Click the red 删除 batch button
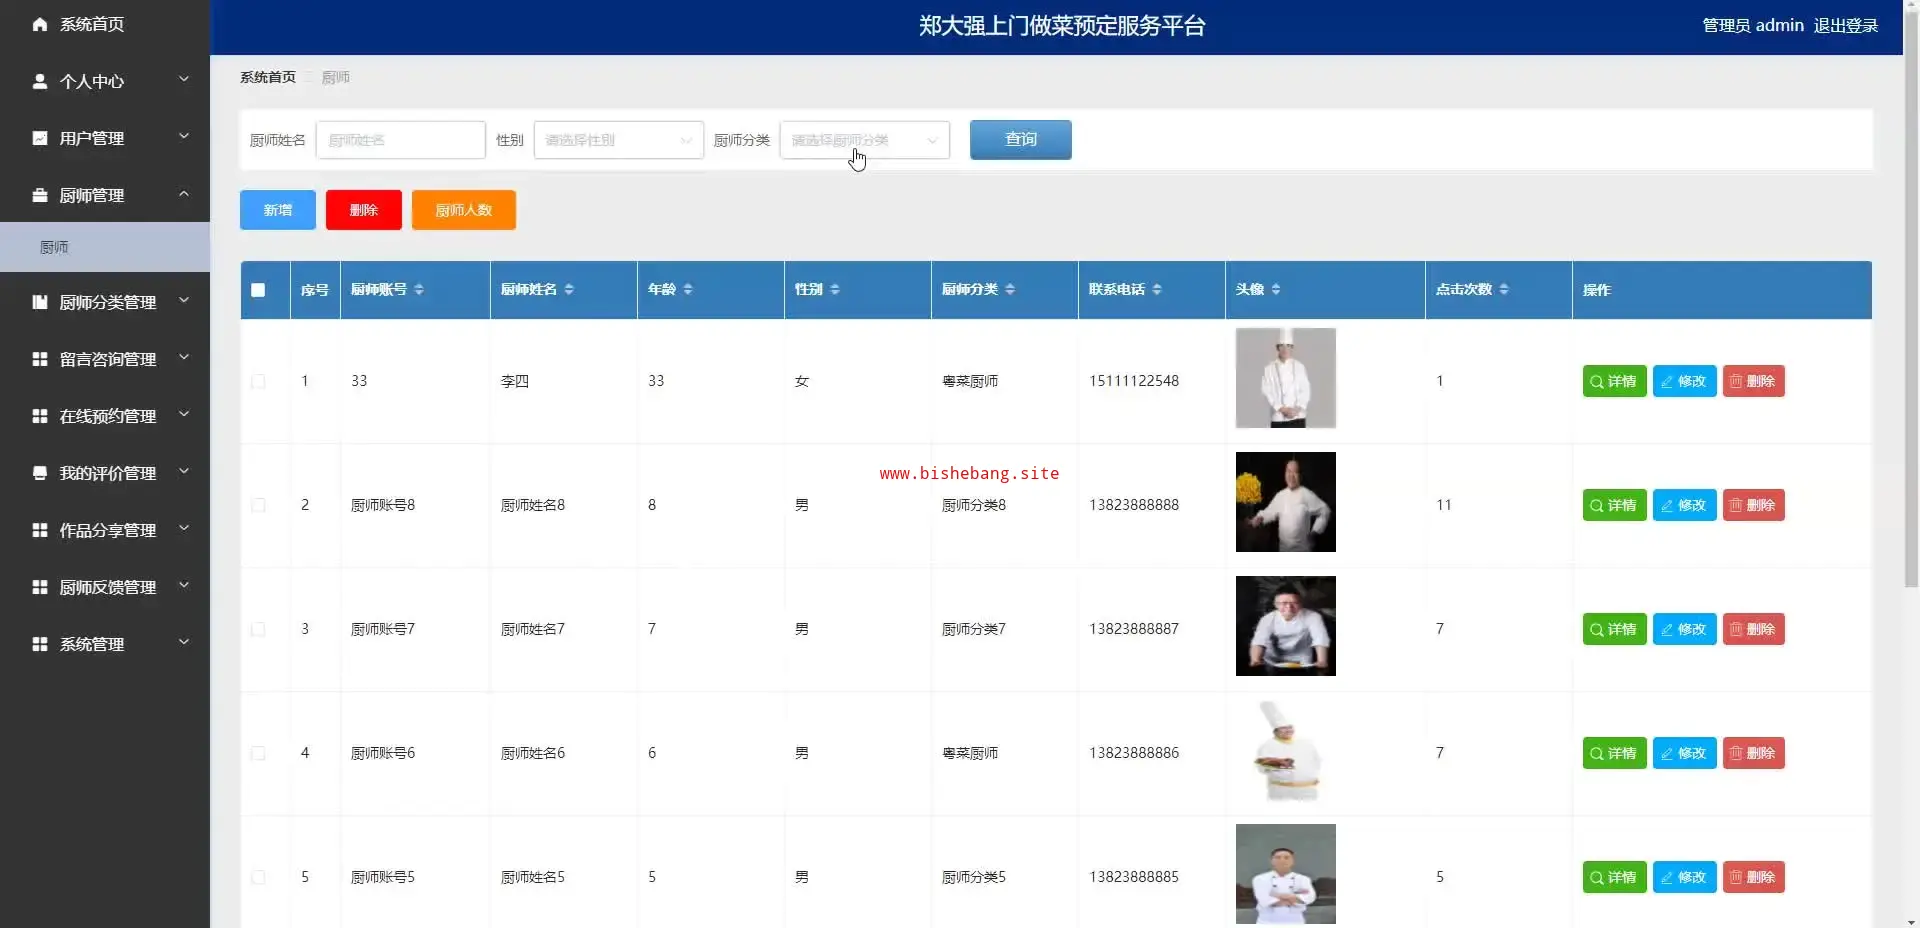1920x928 pixels. [364, 210]
